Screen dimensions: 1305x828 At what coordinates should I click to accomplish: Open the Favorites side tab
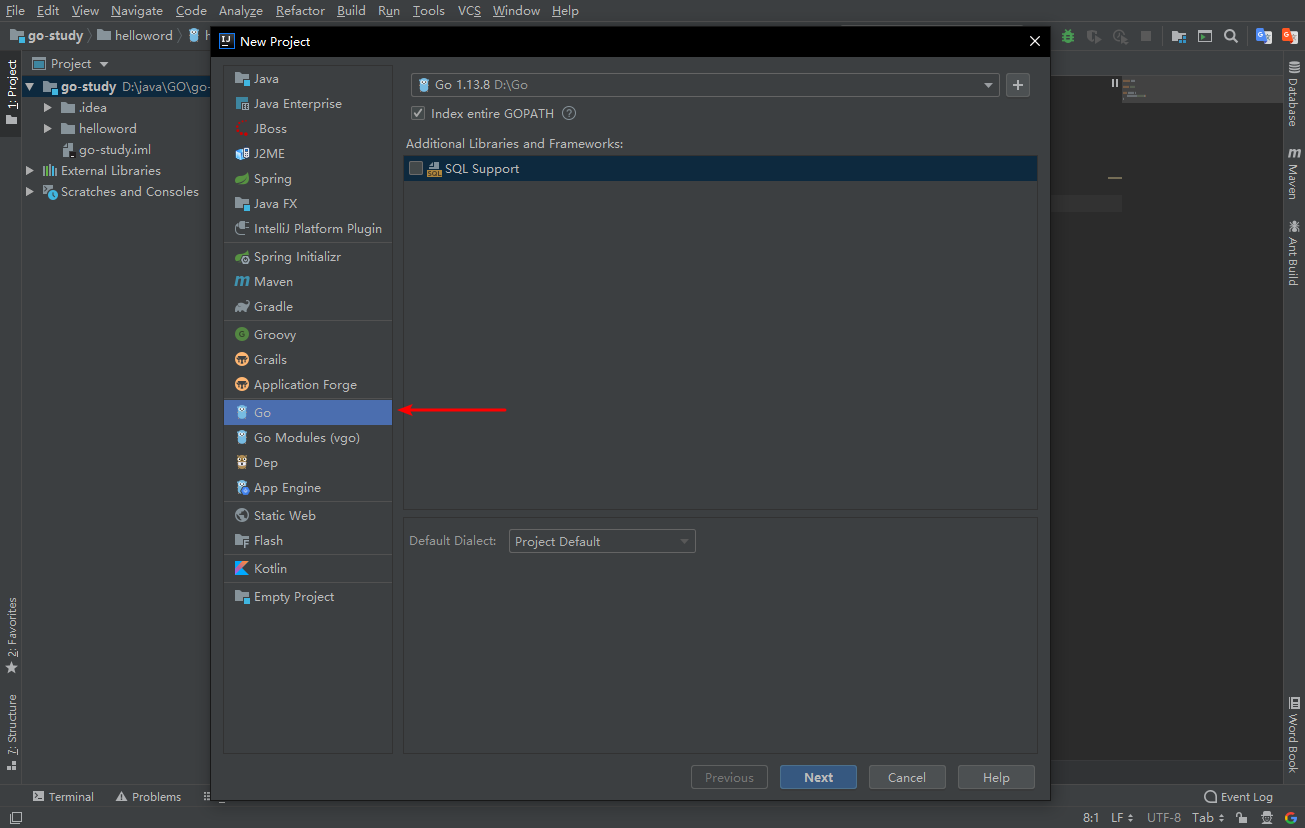pyautogui.click(x=12, y=636)
